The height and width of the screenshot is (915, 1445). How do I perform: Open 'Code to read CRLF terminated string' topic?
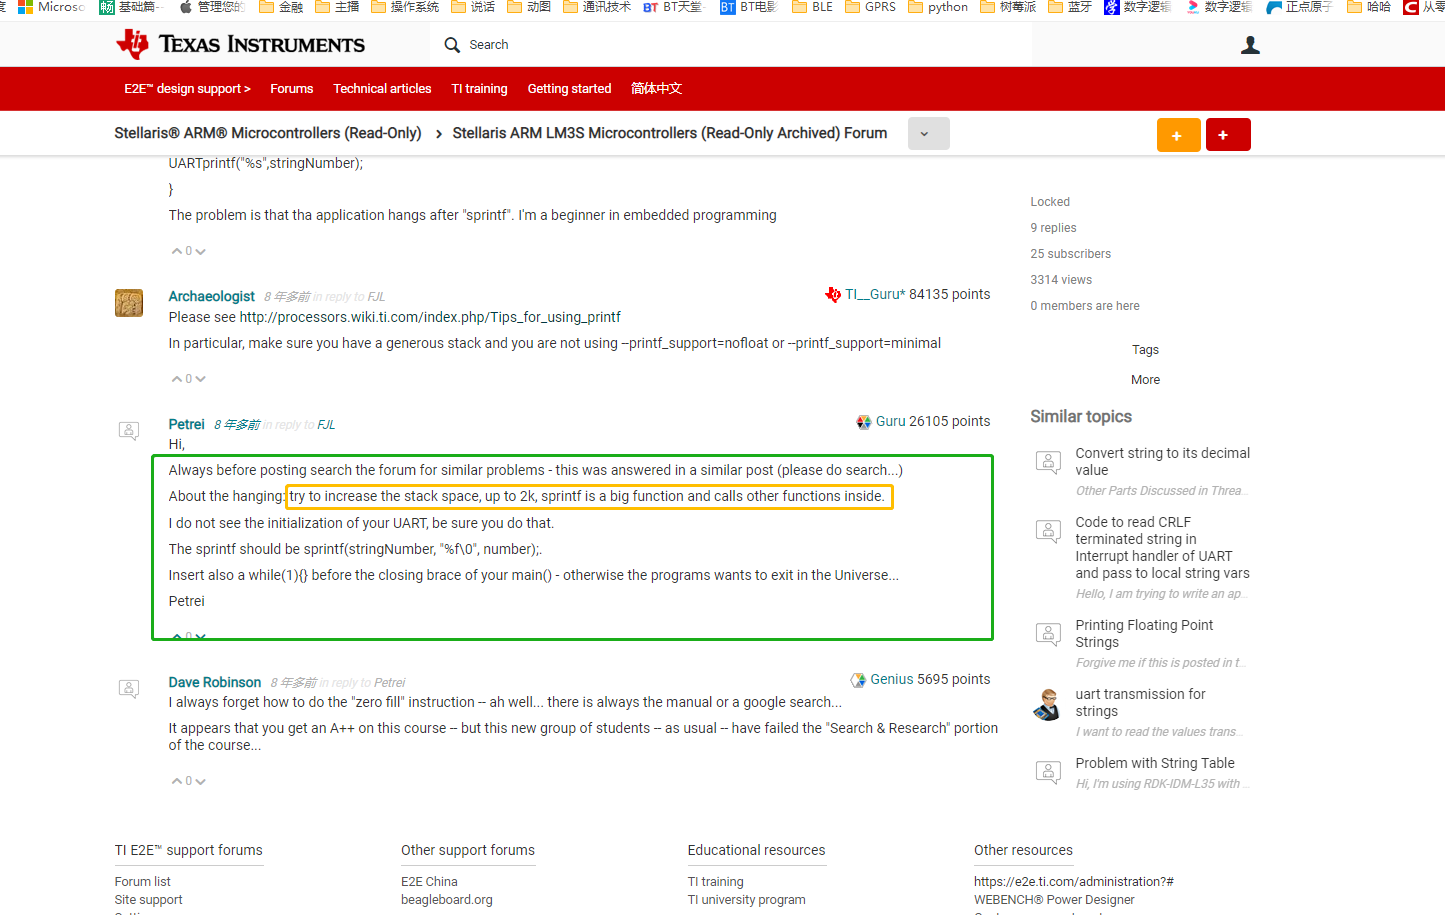1163,548
